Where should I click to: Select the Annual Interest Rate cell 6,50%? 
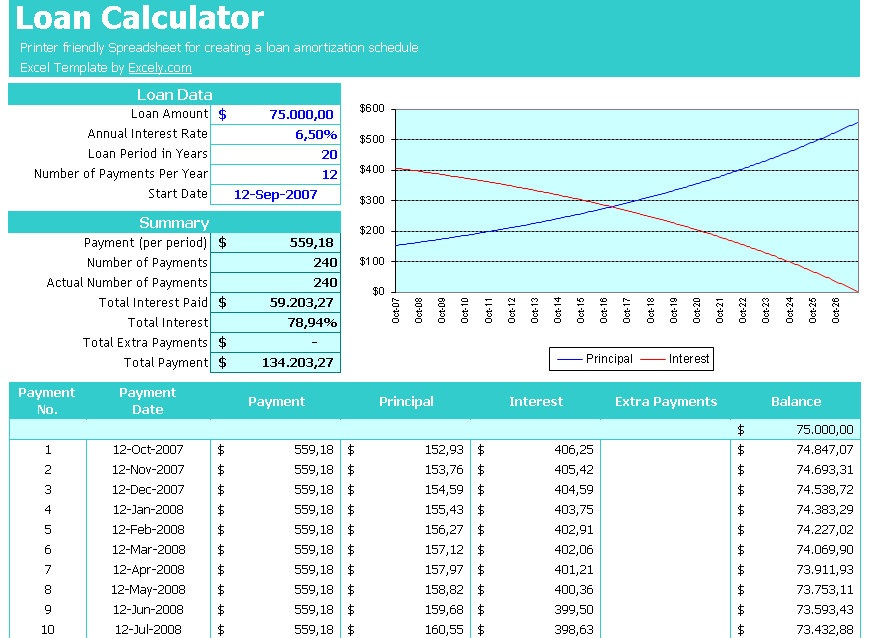pyautogui.click(x=276, y=134)
